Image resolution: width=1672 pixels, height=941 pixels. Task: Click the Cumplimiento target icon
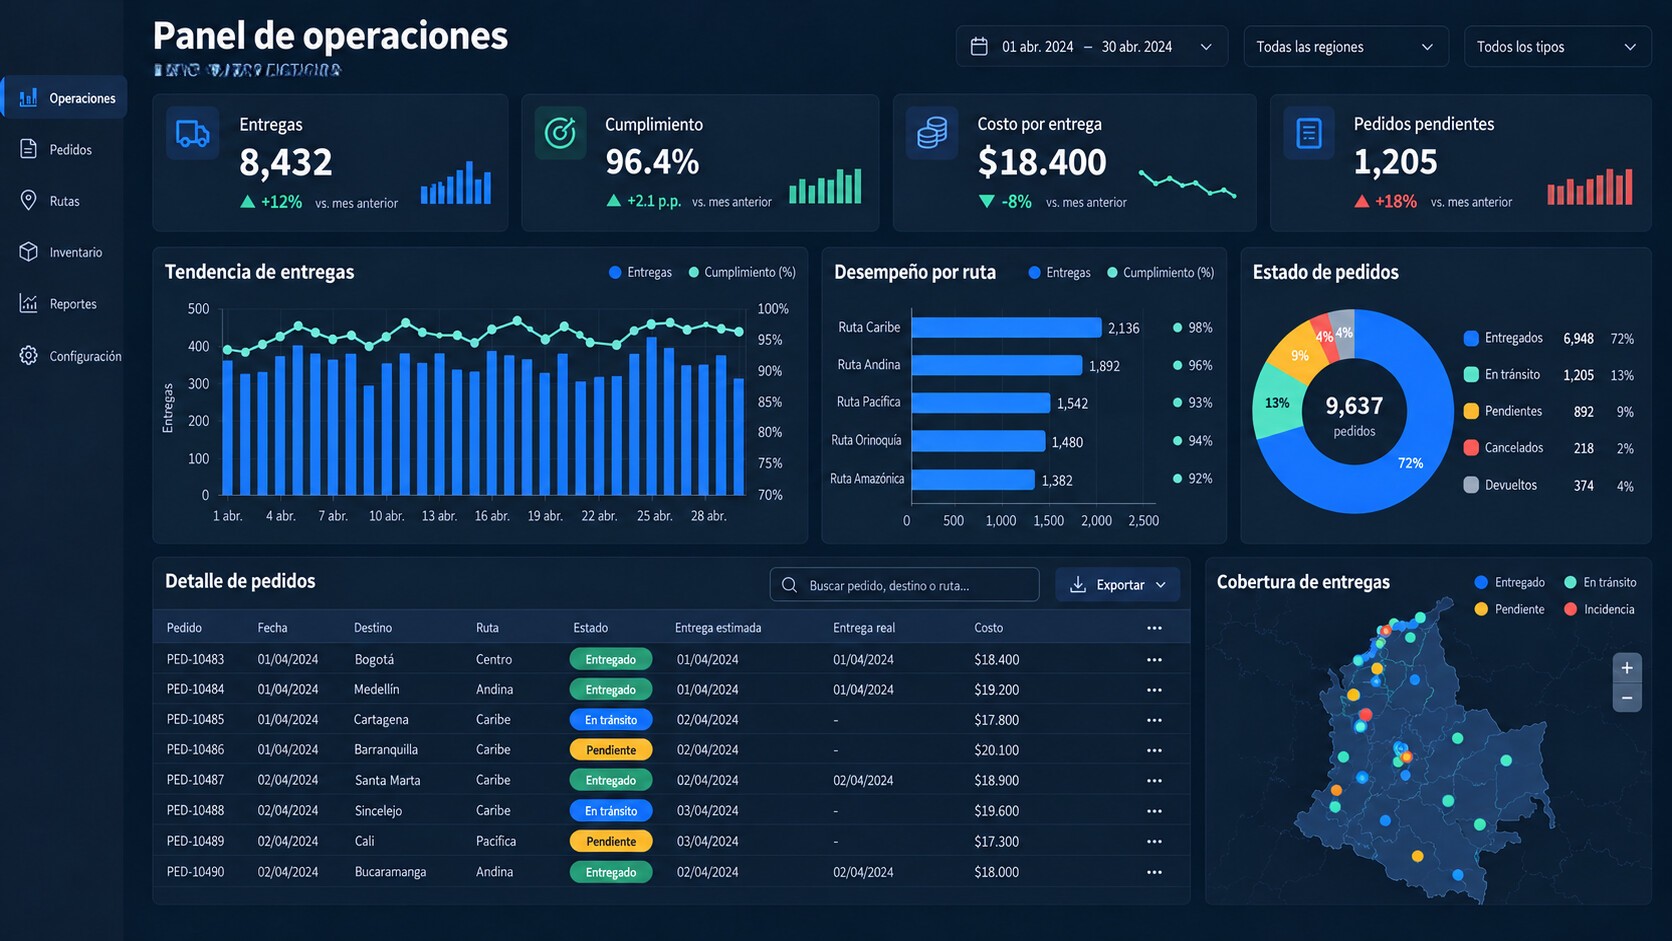[x=560, y=133]
